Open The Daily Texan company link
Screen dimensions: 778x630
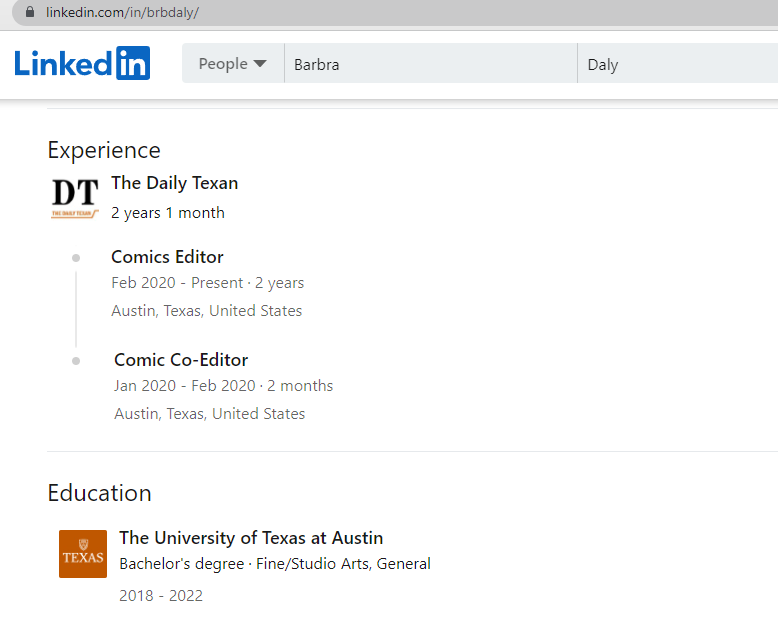[x=175, y=183]
